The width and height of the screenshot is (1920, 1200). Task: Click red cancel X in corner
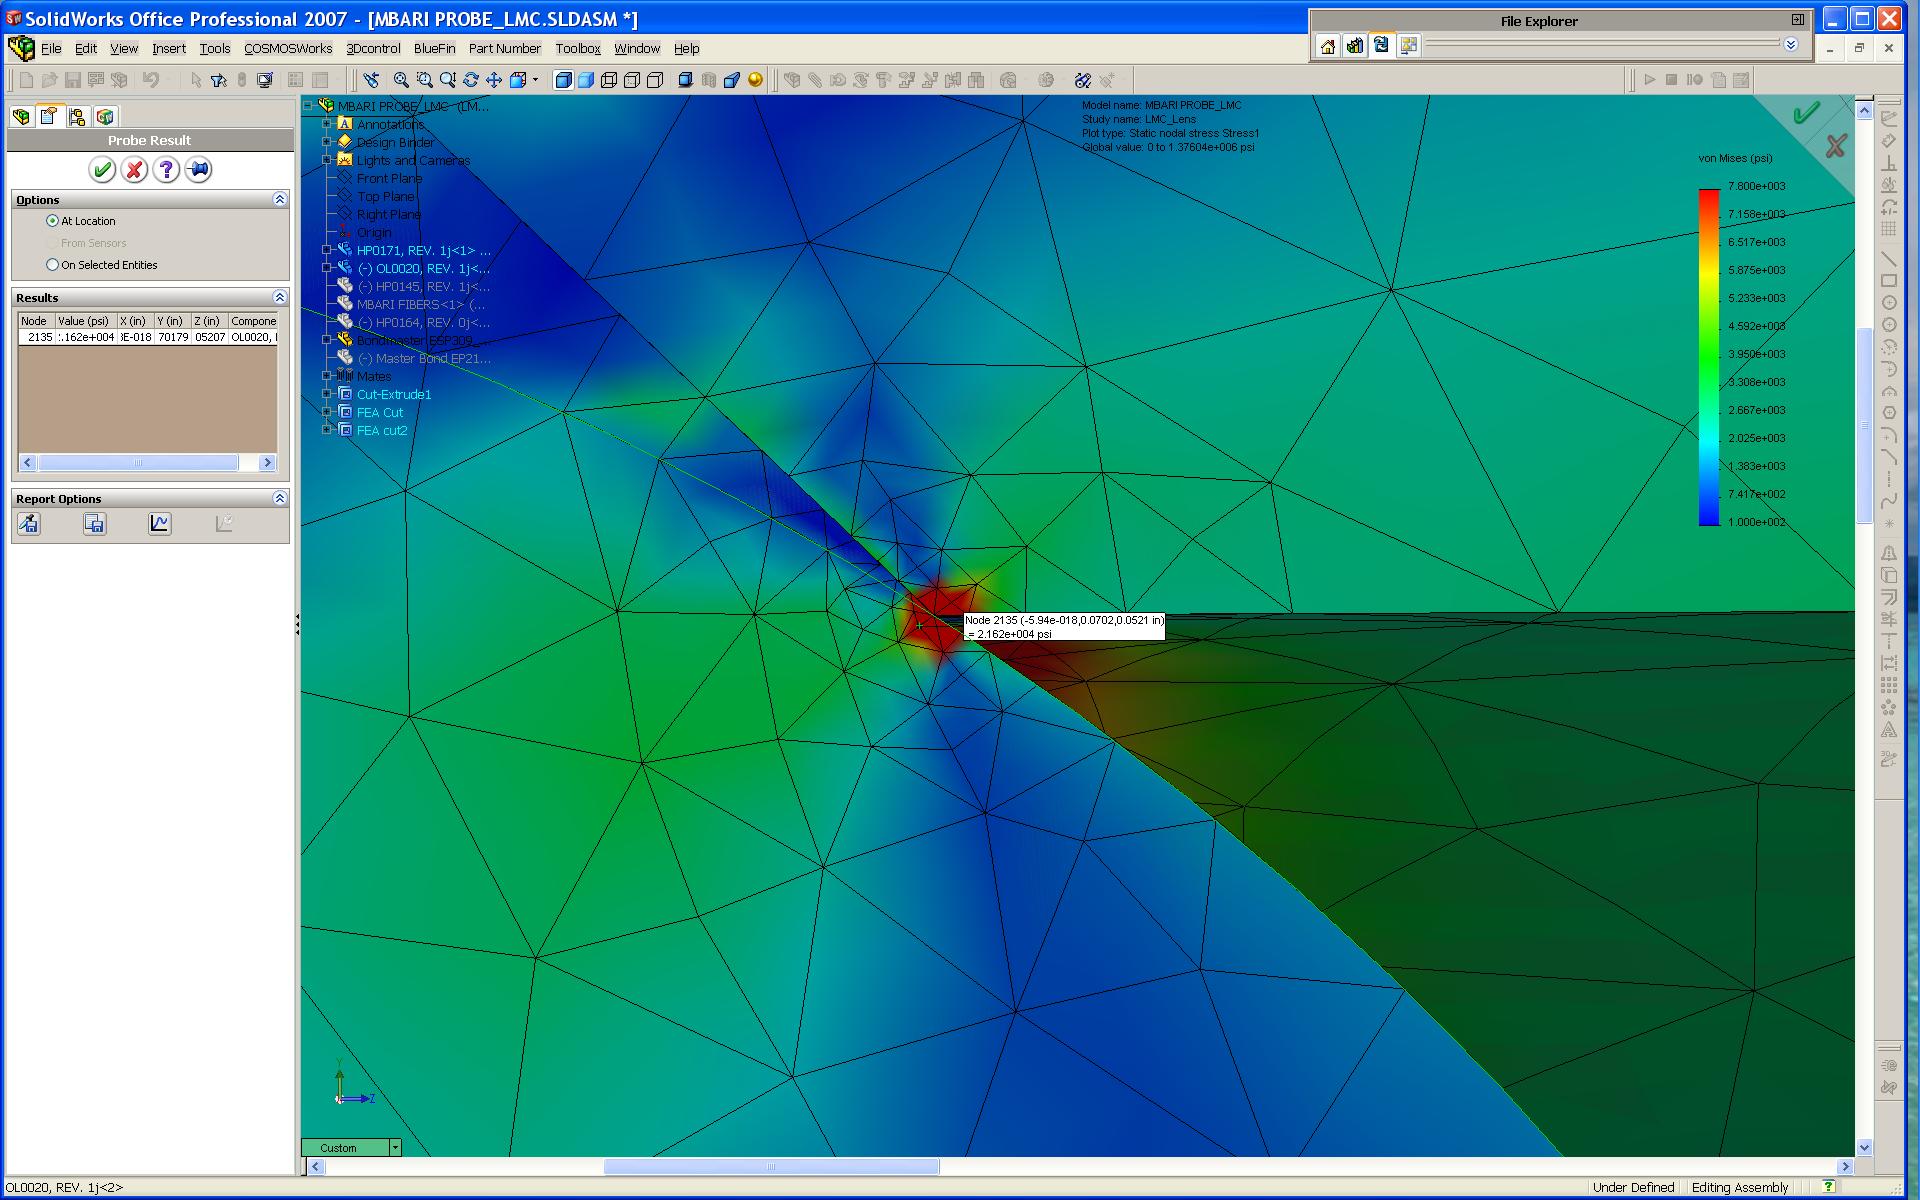point(1835,146)
